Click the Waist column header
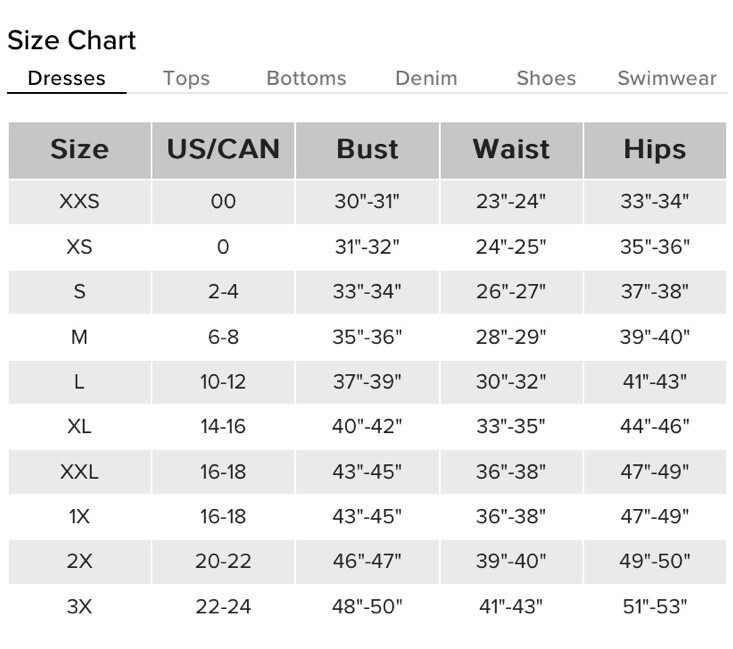 [x=511, y=150]
